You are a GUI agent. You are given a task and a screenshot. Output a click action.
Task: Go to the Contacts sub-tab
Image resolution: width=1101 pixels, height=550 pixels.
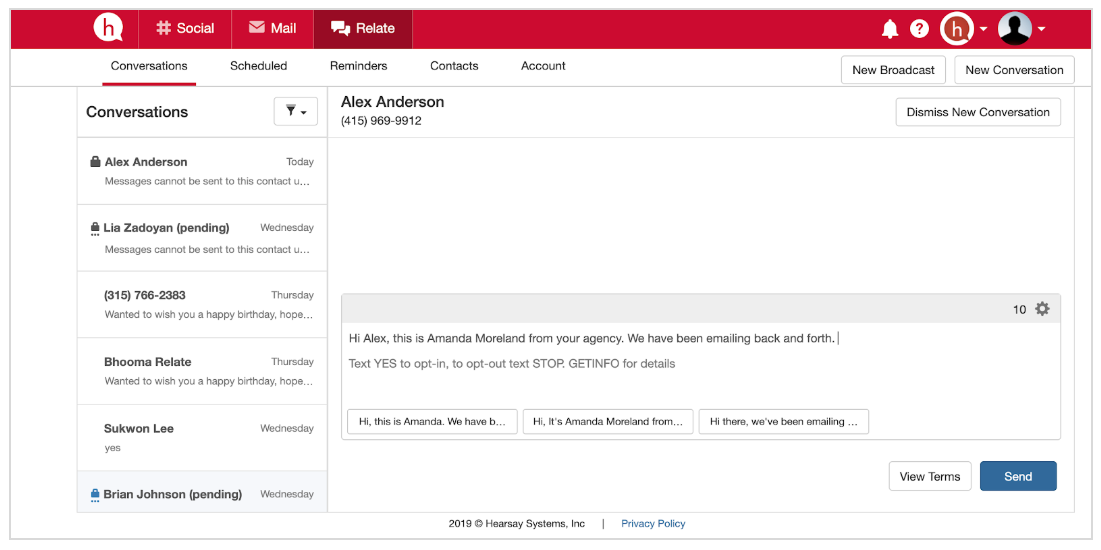coord(454,66)
